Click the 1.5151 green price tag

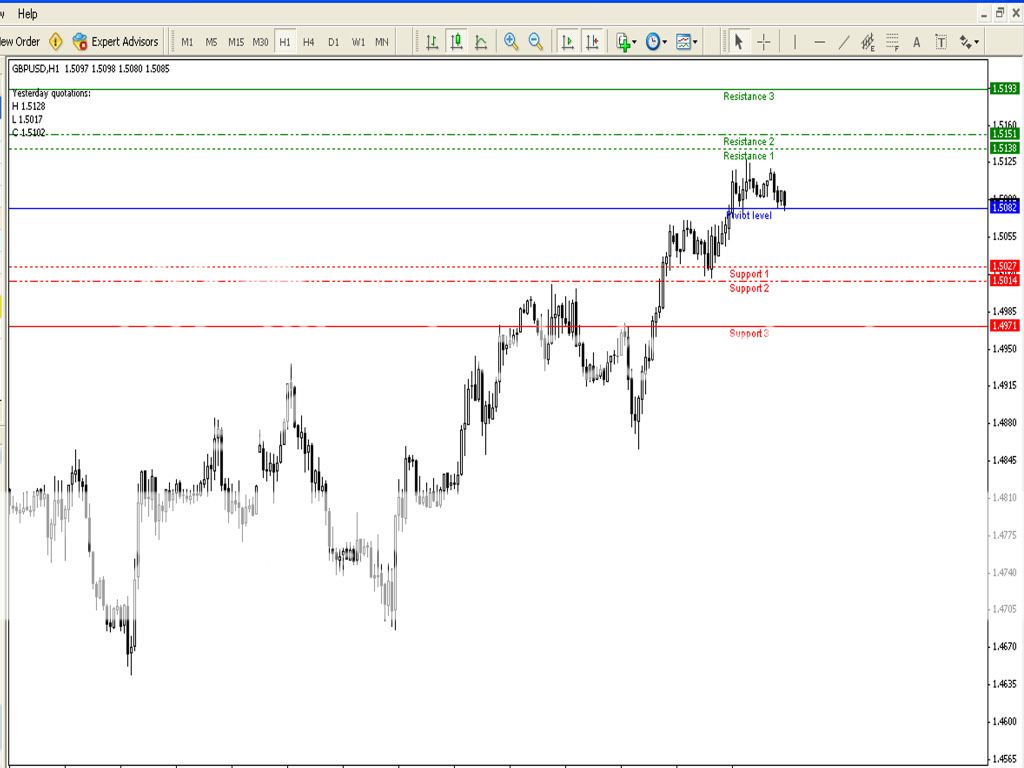click(x=1004, y=134)
